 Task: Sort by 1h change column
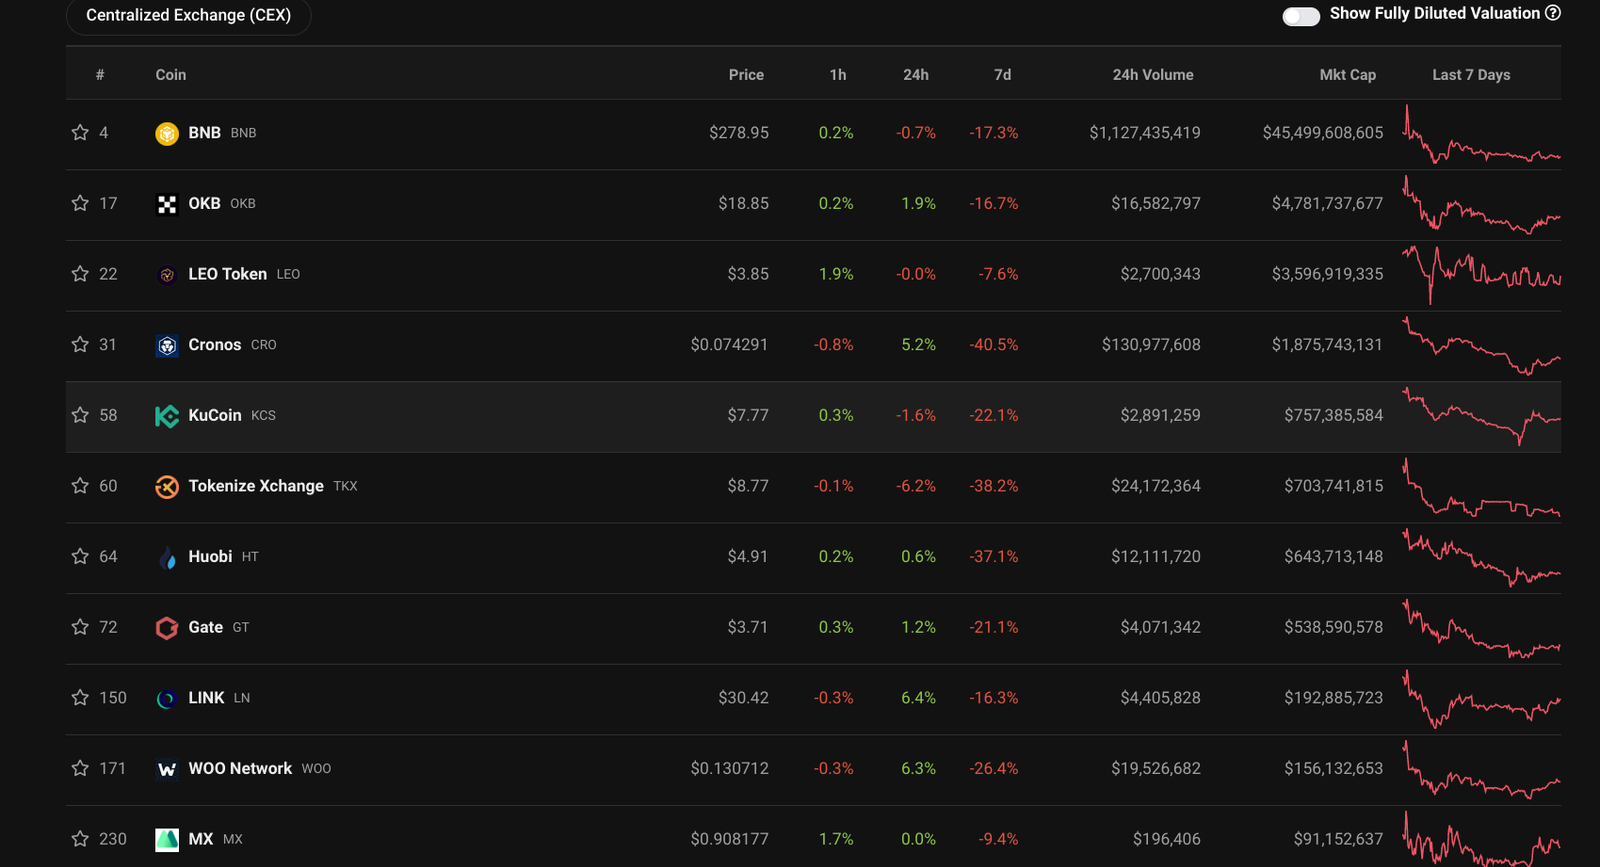coord(838,75)
